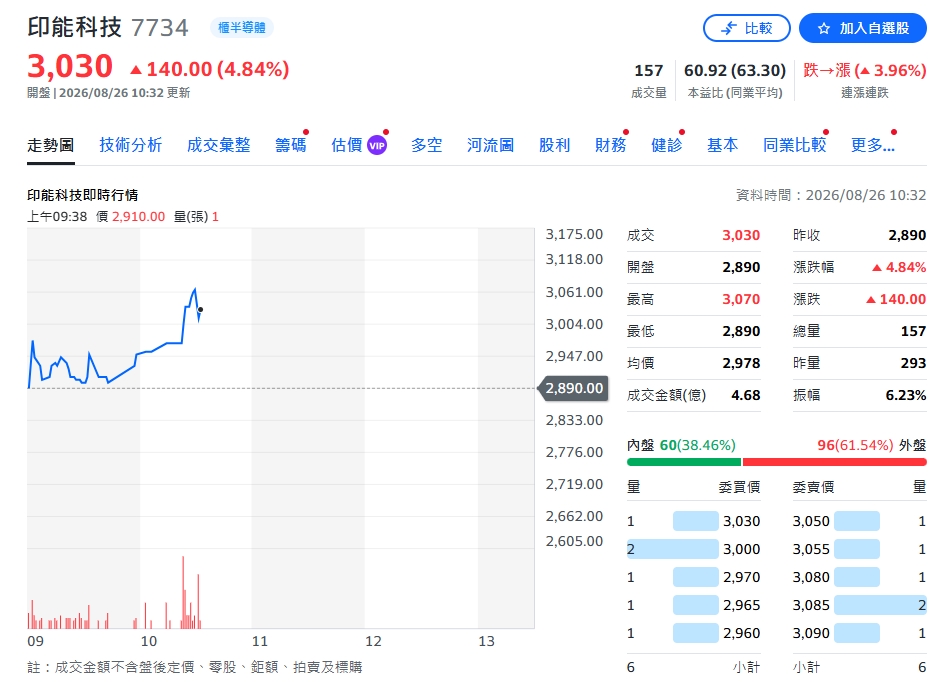This screenshot has width=935, height=682.
Task: Click bid price 3,000 row
Action: pos(693,549)
